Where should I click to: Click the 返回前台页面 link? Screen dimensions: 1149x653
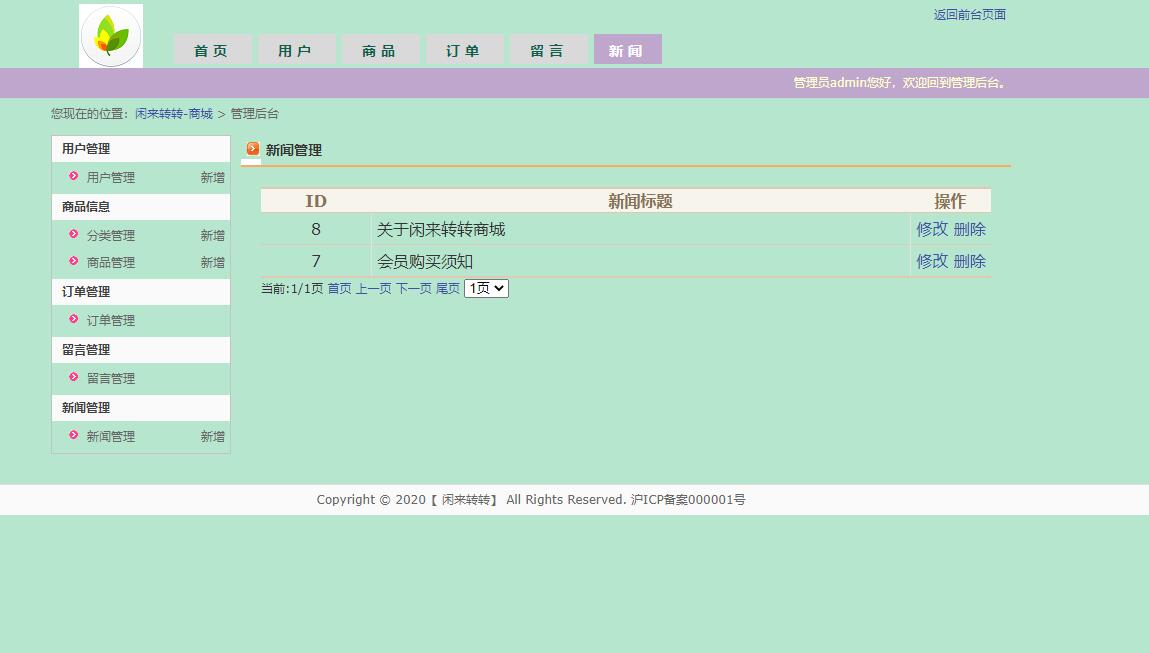[x=969, y=14]
